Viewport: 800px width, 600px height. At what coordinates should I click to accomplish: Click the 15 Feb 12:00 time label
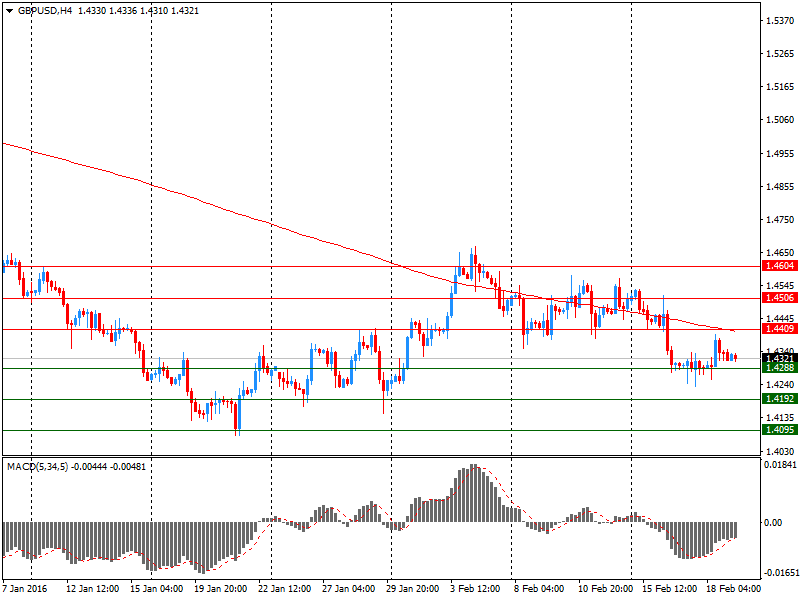click(x=669, y=588)
